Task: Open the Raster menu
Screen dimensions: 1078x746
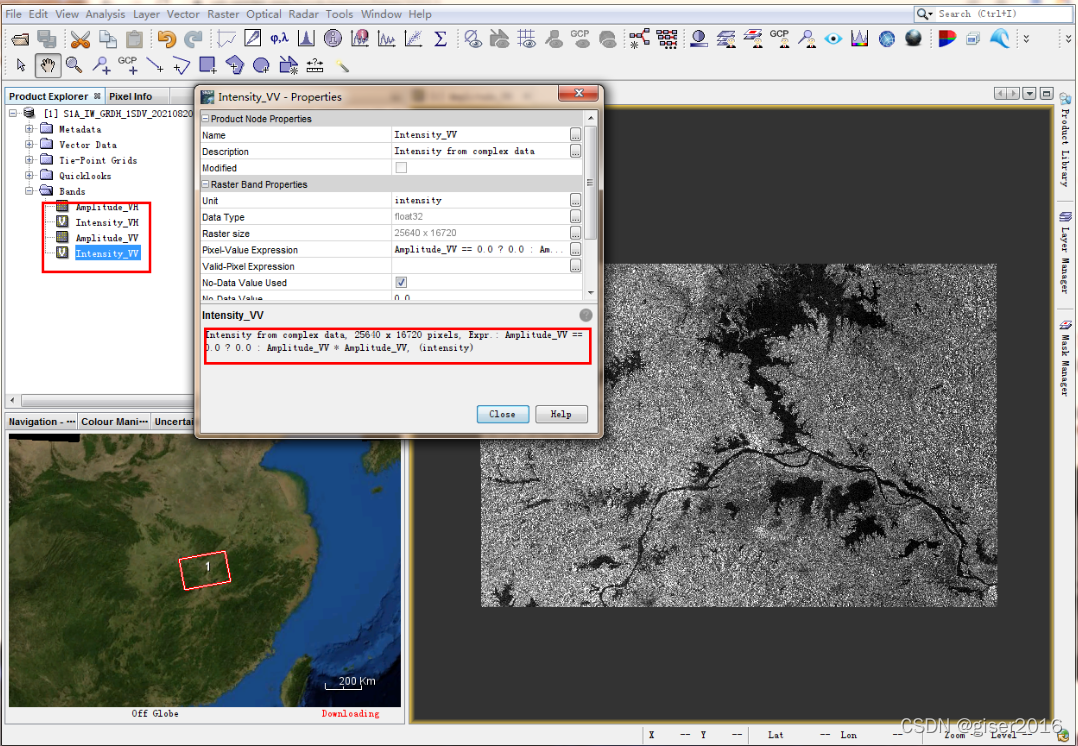Action: [223, 14]
